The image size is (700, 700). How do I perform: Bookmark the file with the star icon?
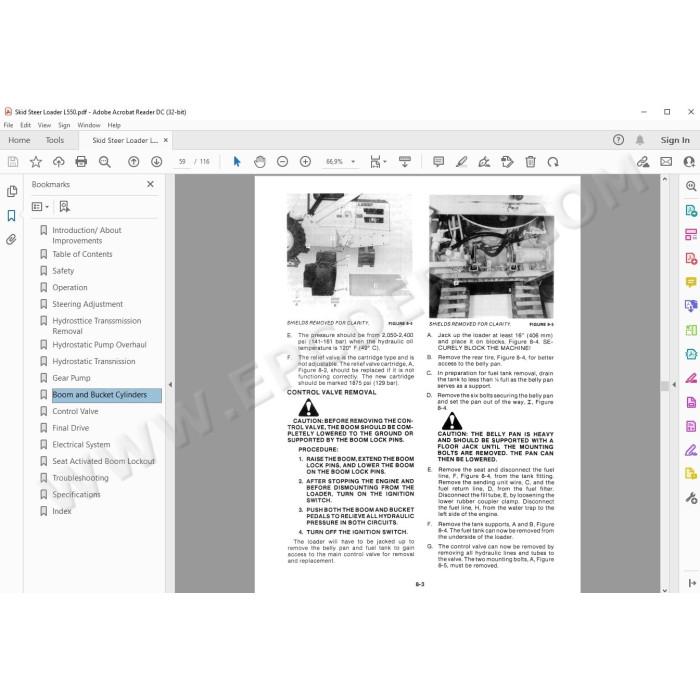(36, 162)
